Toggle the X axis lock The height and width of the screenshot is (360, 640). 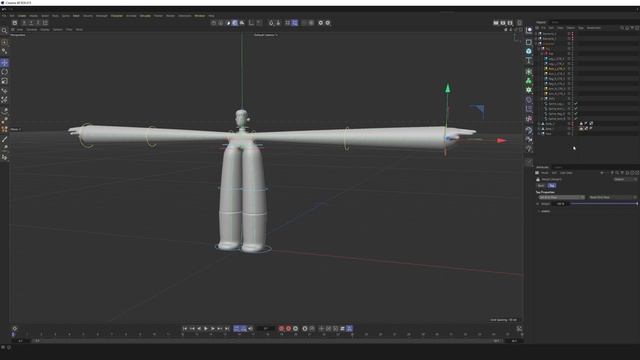coord(24,23)
